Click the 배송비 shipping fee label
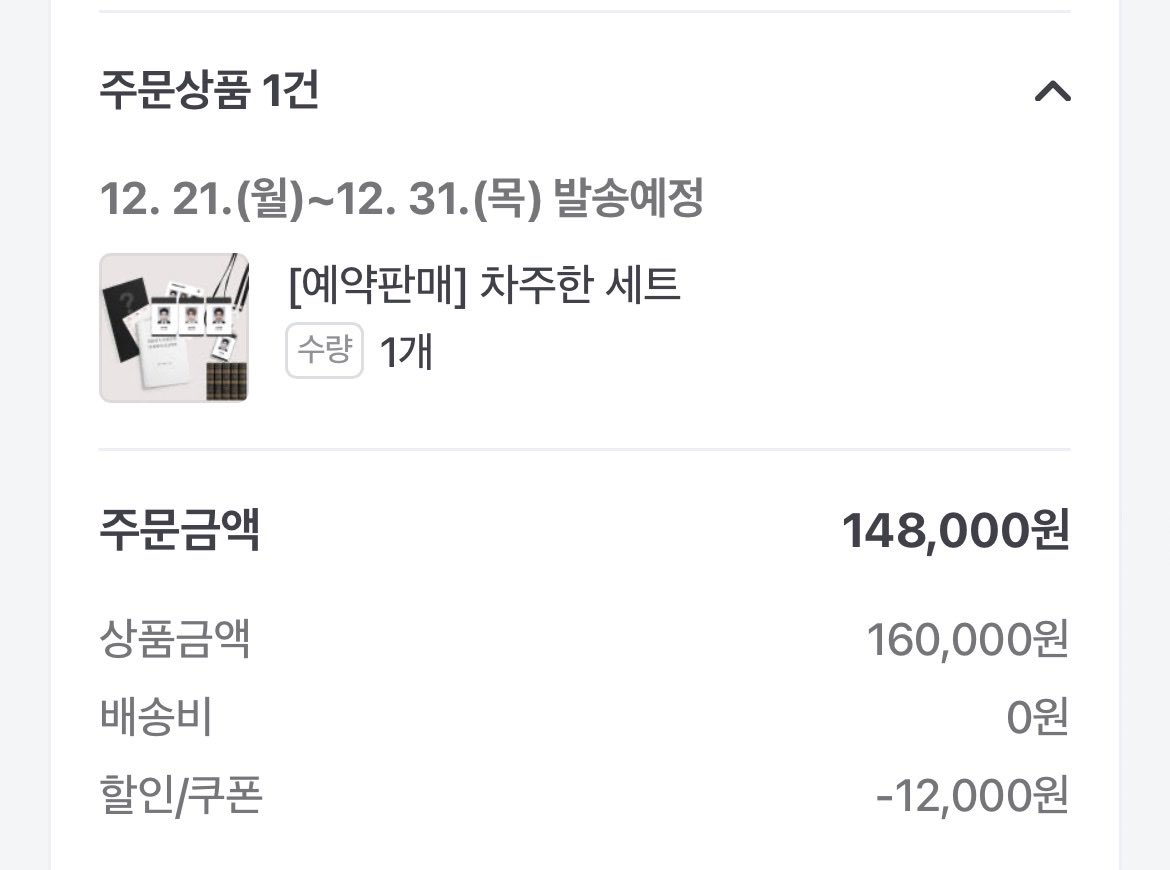 156,717
